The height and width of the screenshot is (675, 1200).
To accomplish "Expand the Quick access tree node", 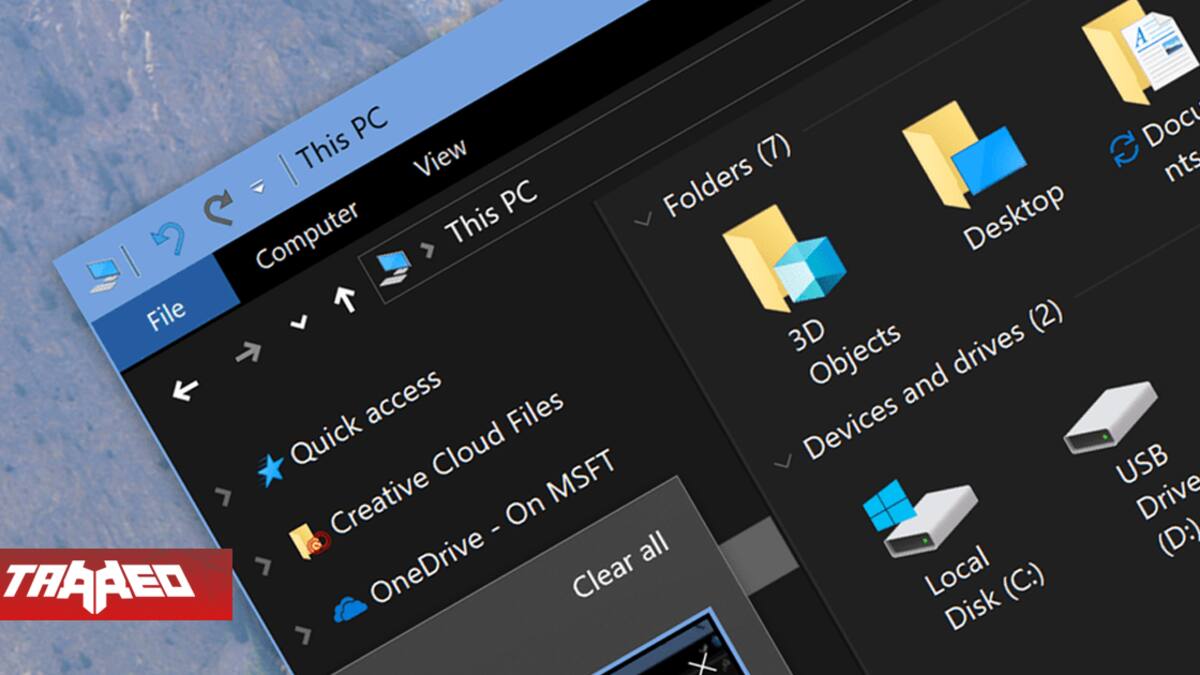I will (223, 495).
